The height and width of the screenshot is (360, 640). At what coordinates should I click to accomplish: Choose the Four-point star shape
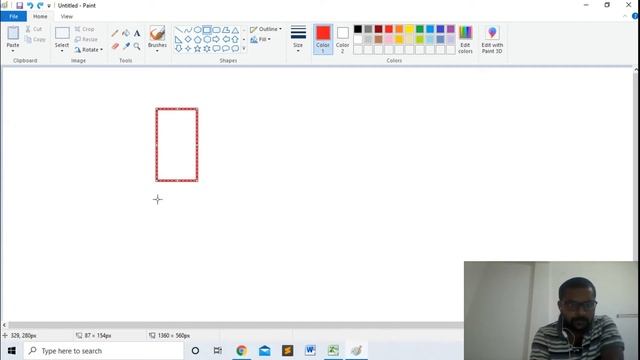coord(188,49)
